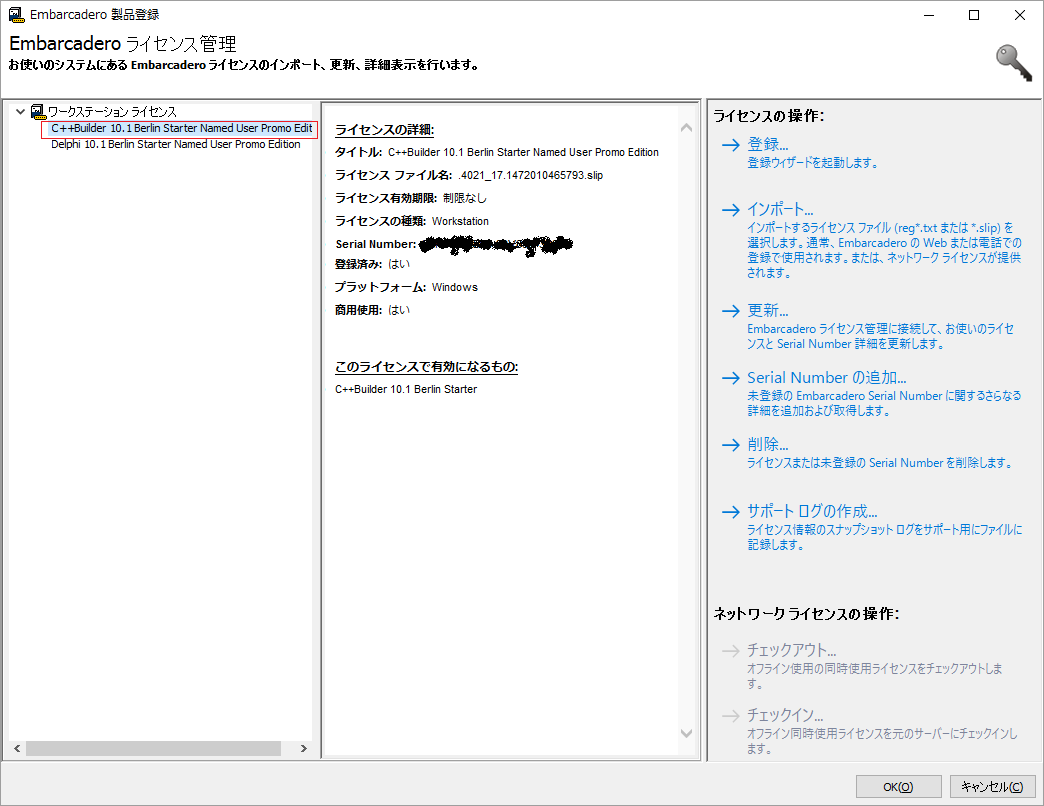
Task: Click the このライセンスで有効になるもの heading
Action: 426,367
